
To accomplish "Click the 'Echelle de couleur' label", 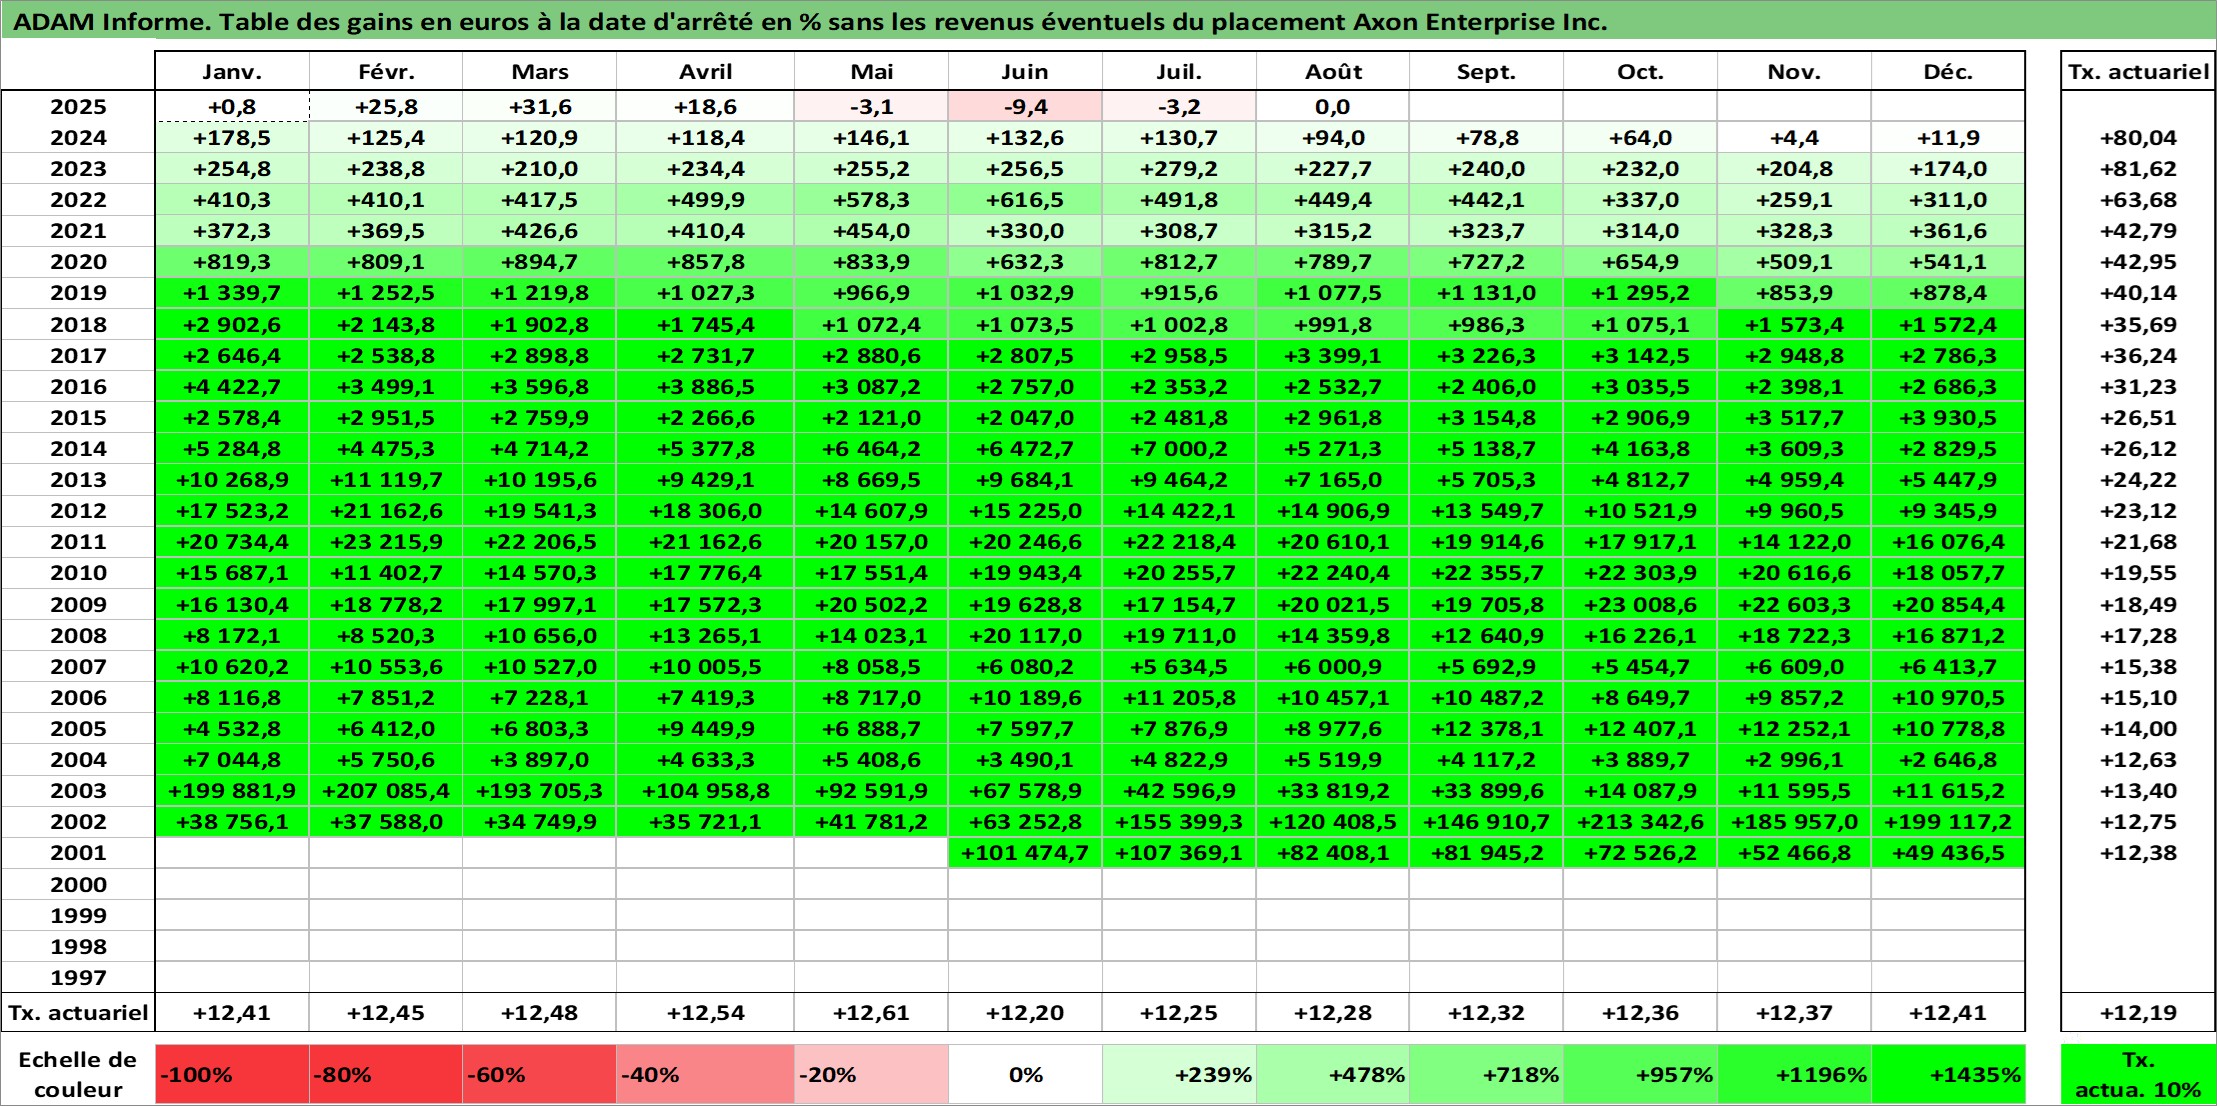I will [78, 1075].
